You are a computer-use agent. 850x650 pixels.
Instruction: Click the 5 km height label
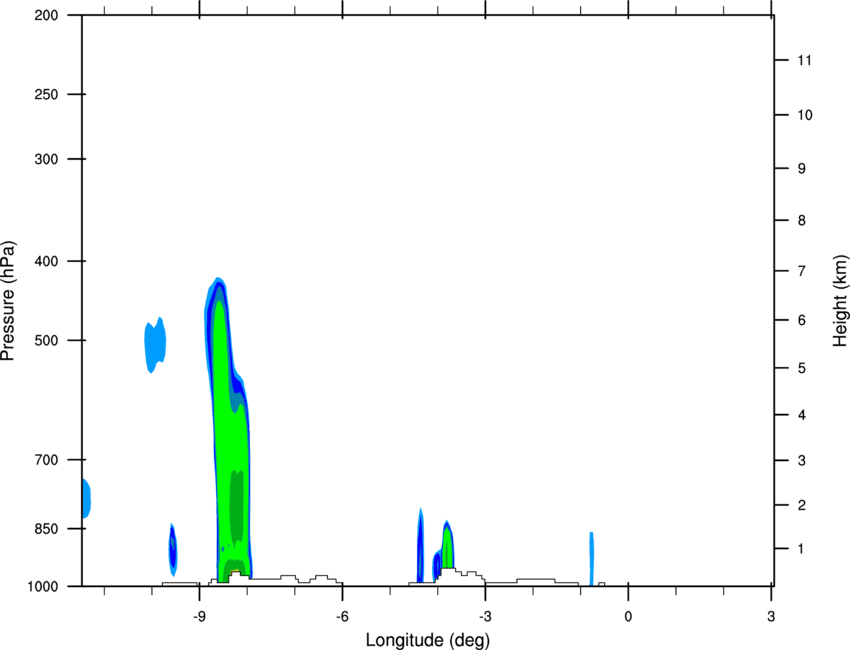click(802, 368)
